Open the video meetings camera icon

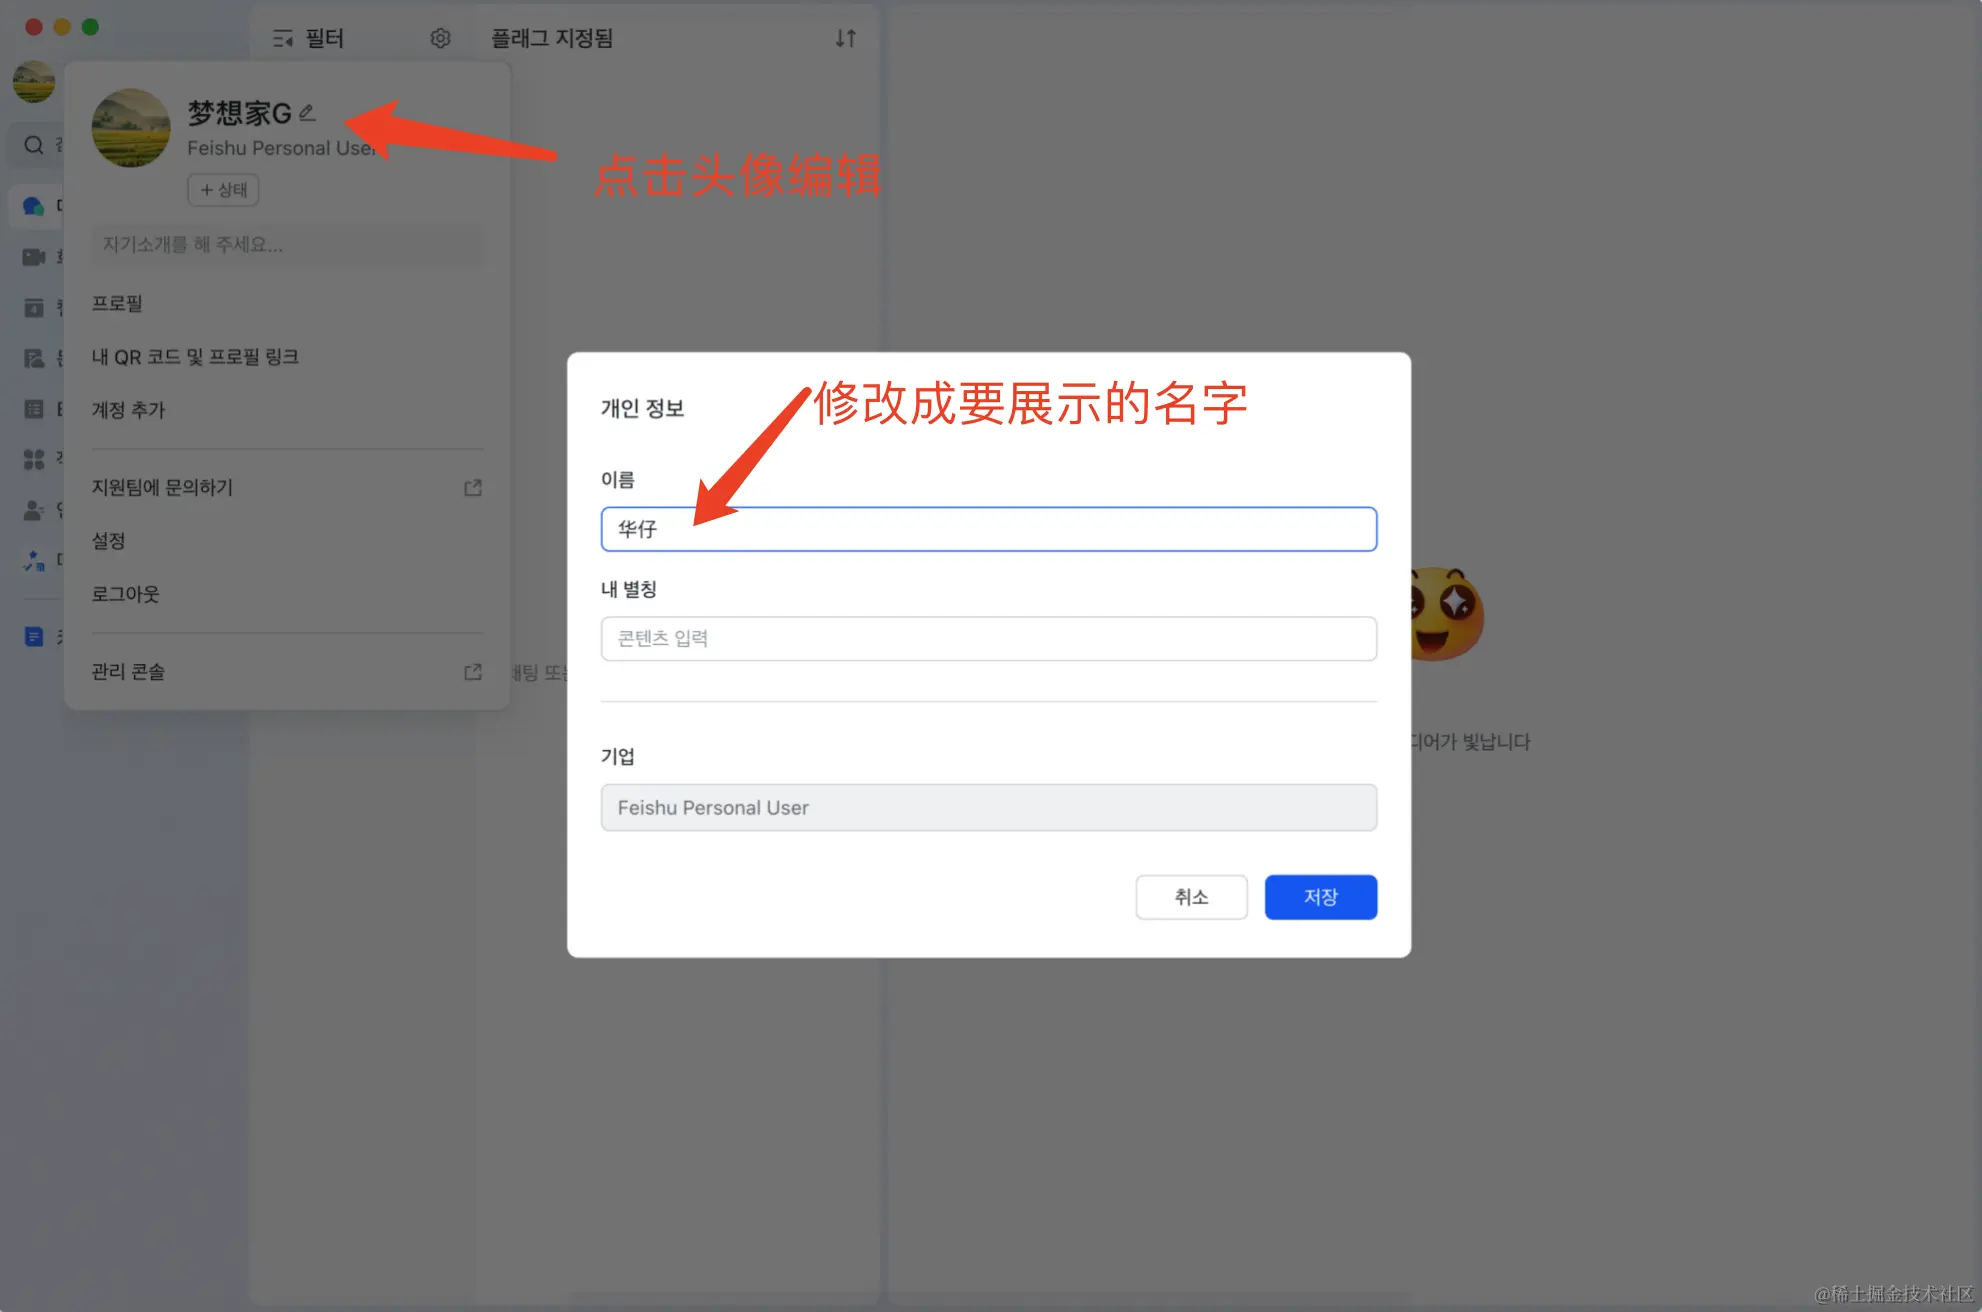[34, 257]
